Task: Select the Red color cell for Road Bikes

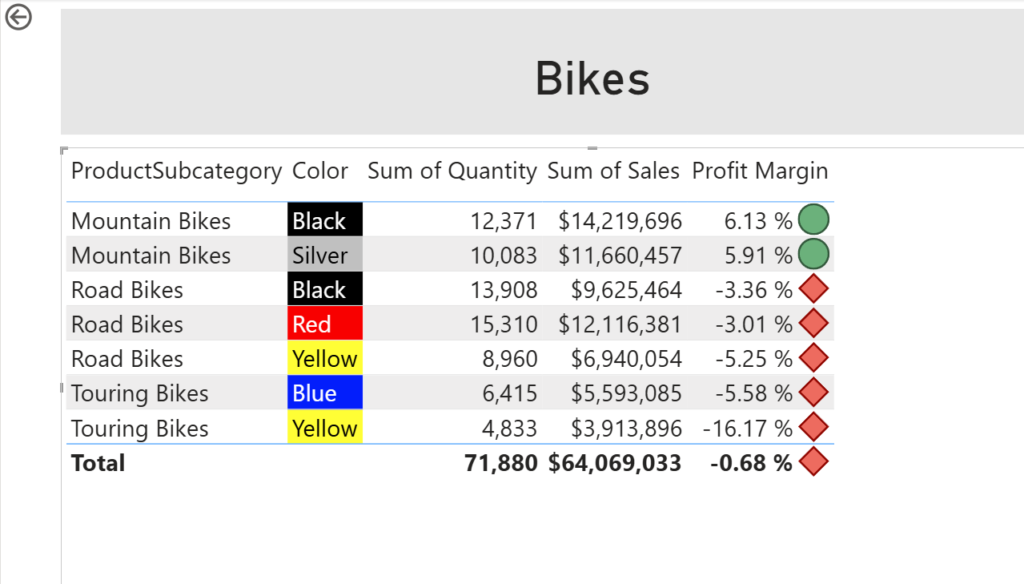Action: tap(324, 324)
